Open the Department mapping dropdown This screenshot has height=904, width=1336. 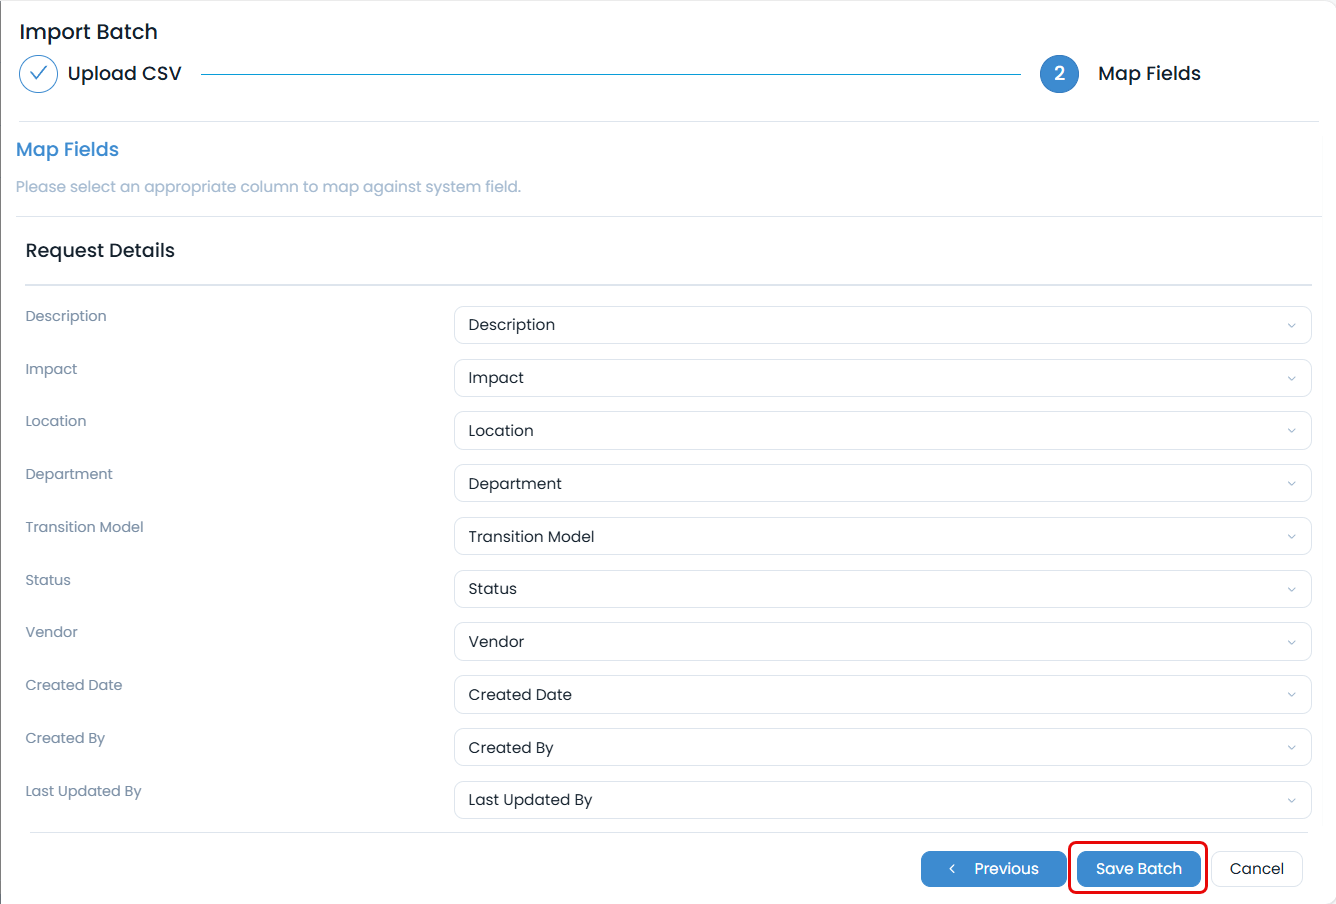[x=883, y=483]
